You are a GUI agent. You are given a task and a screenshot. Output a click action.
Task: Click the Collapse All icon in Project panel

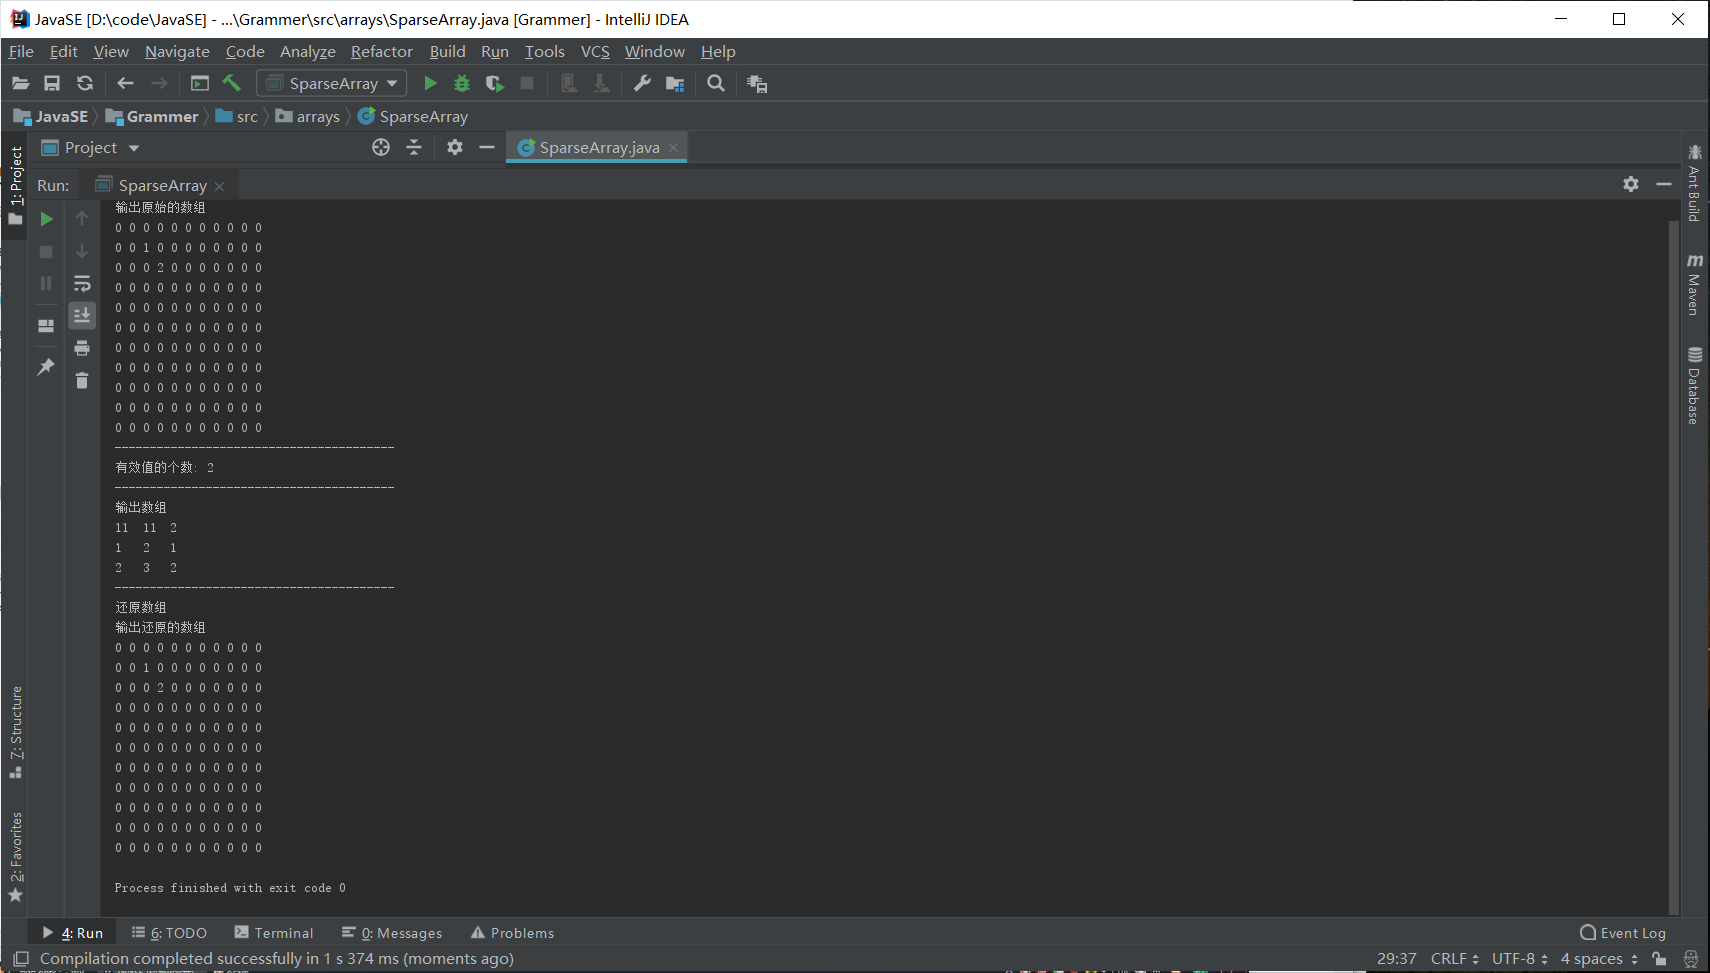point(414,148)
